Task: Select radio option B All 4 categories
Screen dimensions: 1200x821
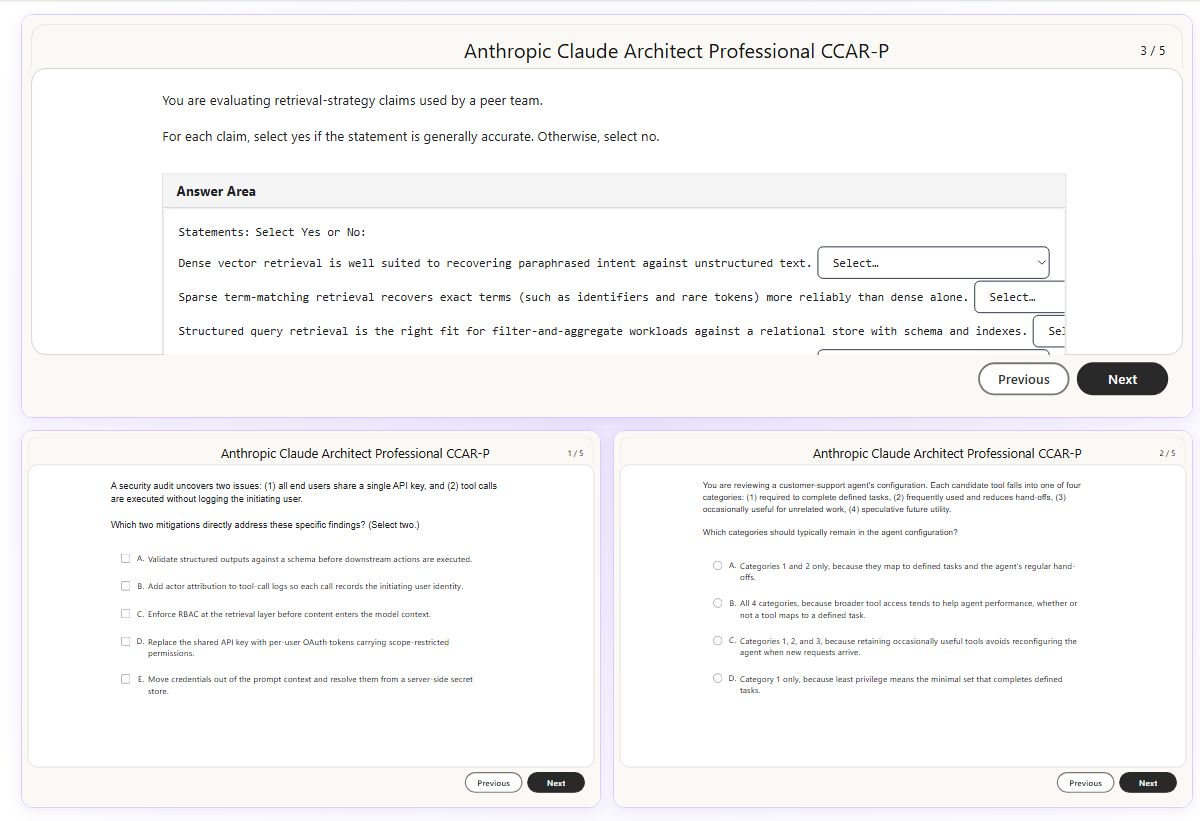Action: [718, 603]
